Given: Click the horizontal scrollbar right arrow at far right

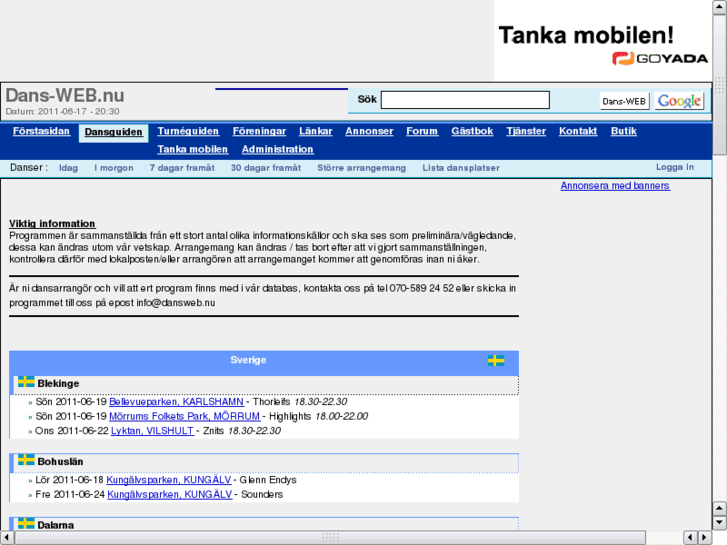Looking at the screenshot, I should 705,538.
